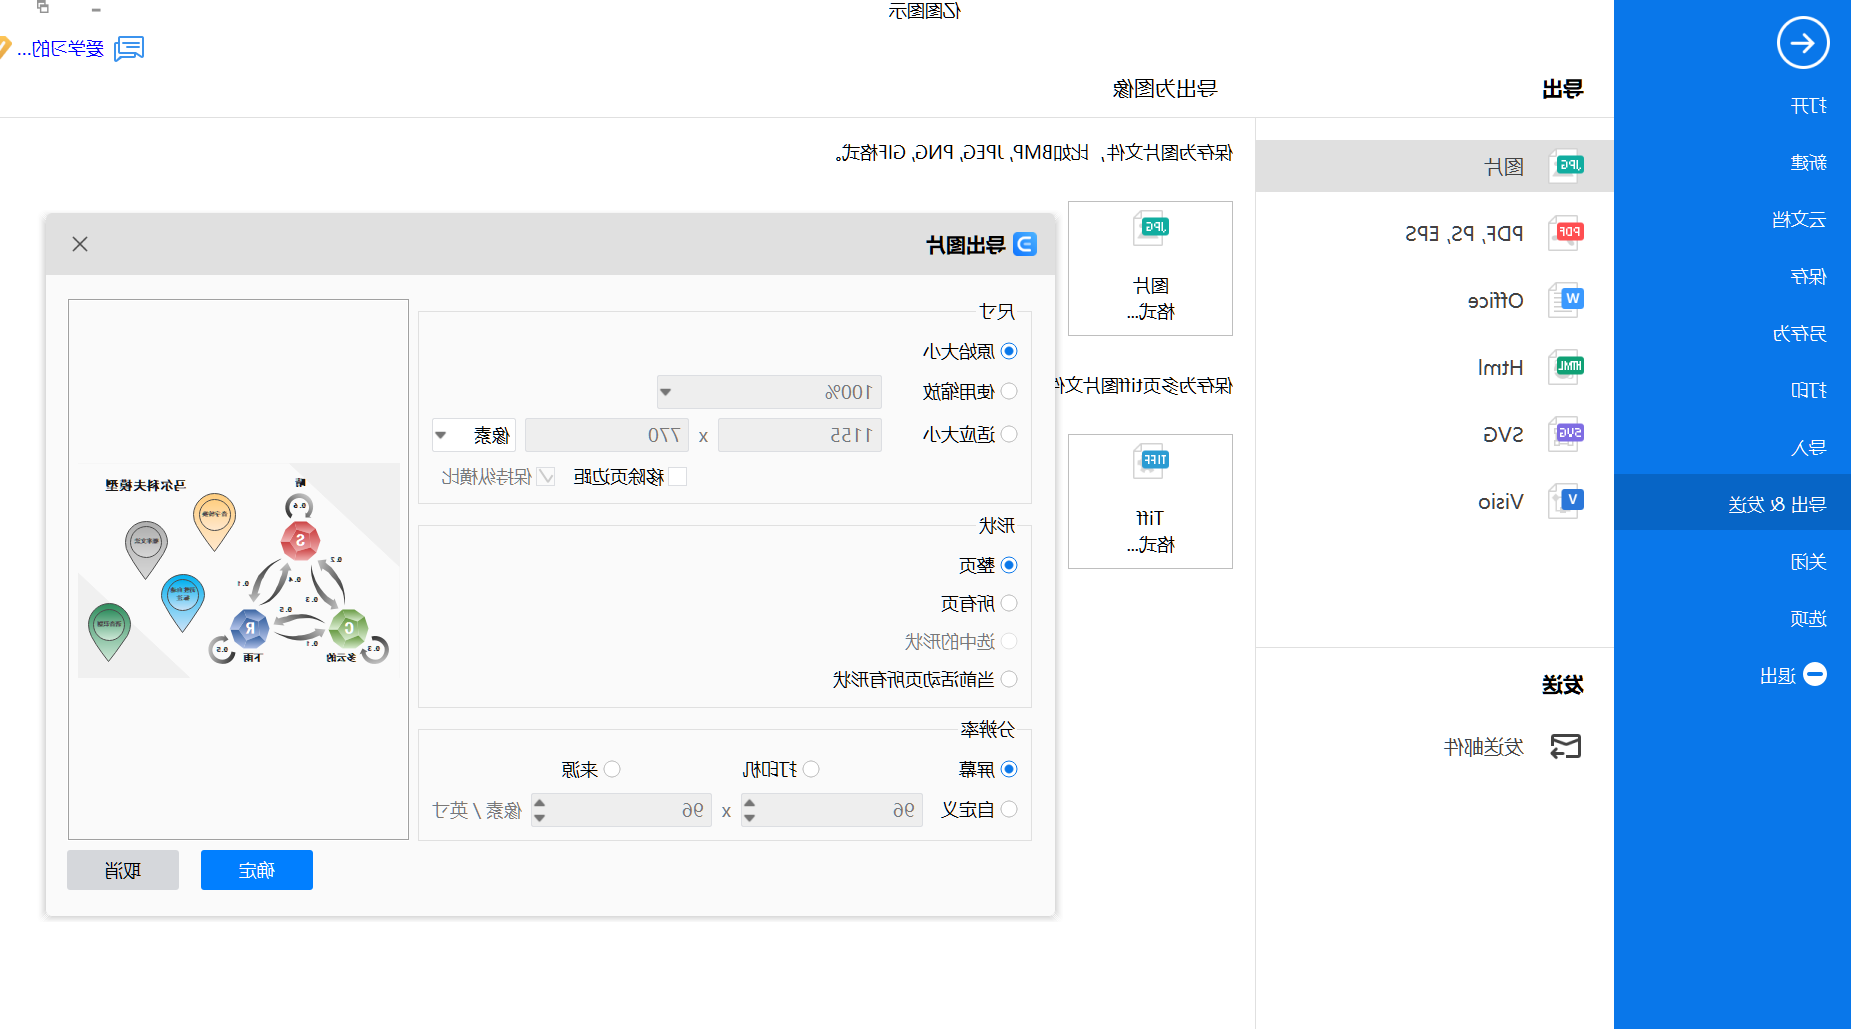The height and width of the screenshot is (1029, 1851).
Task: Select 使用缩放 radio button
Action: (1009, 391)
